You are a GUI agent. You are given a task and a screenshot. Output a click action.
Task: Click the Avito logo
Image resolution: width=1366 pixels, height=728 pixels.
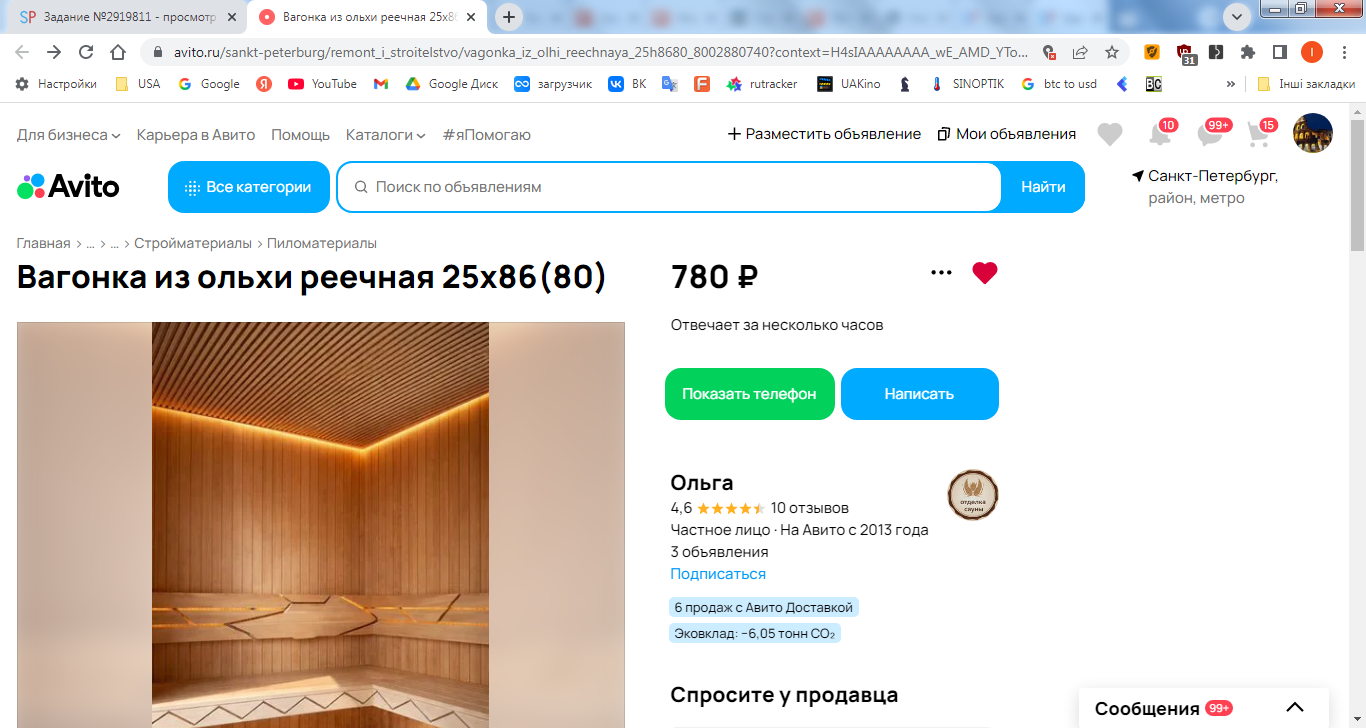(x=68, y=187)
